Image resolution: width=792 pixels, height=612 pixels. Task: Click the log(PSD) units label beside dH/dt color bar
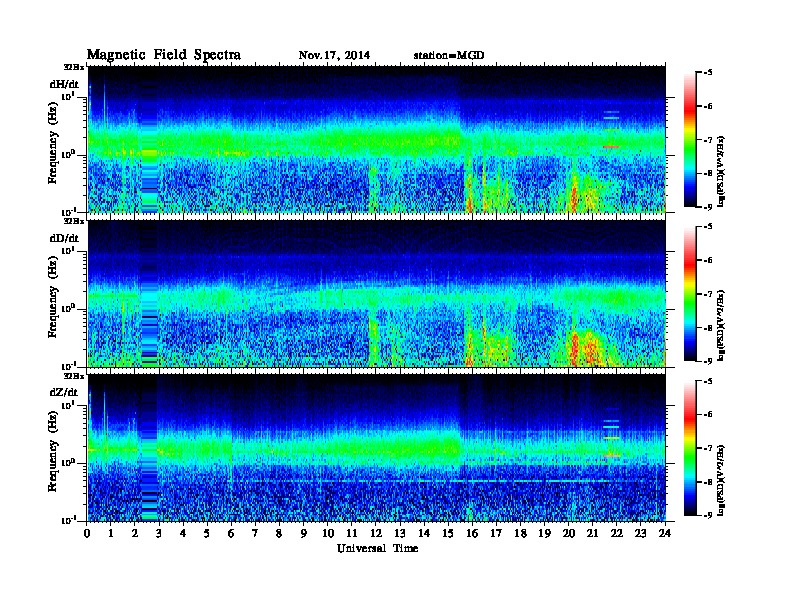[721, 171]
